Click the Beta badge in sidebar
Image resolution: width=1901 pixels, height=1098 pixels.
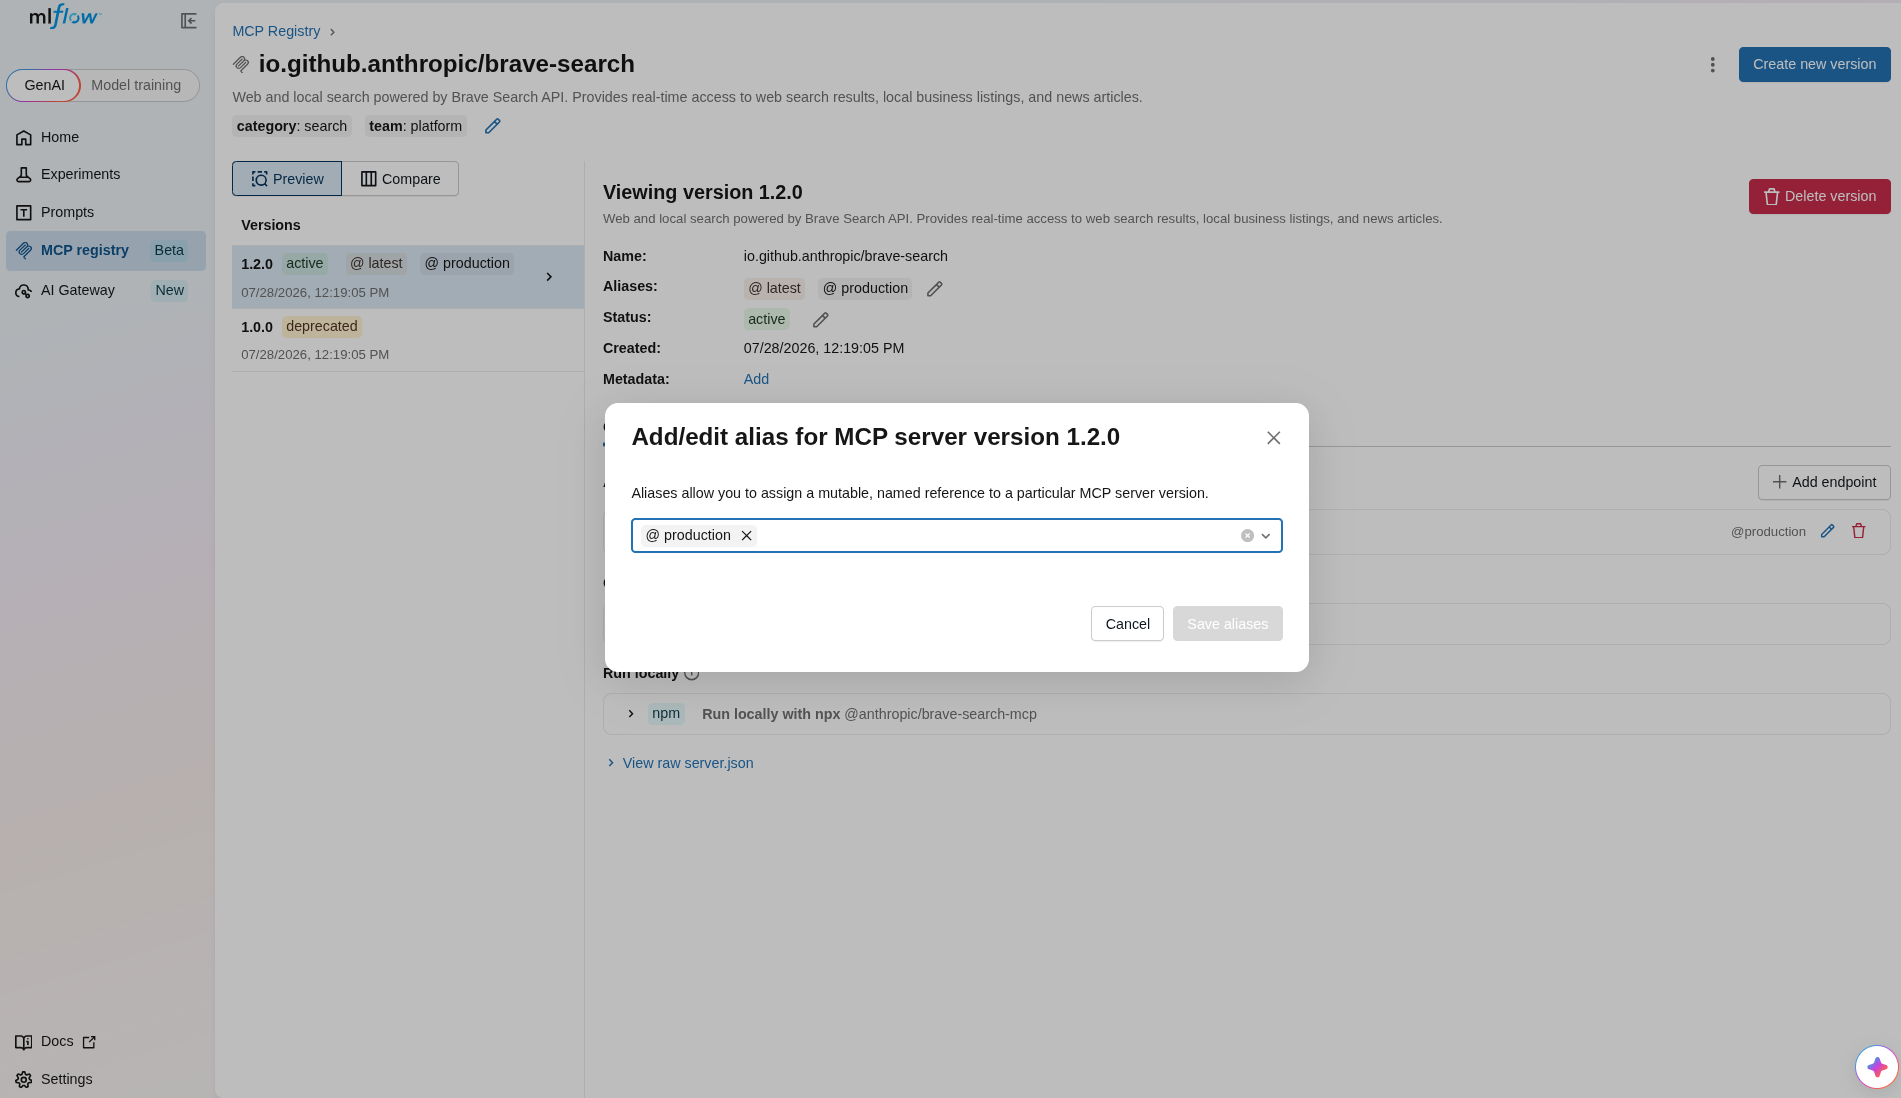point(169,250)
